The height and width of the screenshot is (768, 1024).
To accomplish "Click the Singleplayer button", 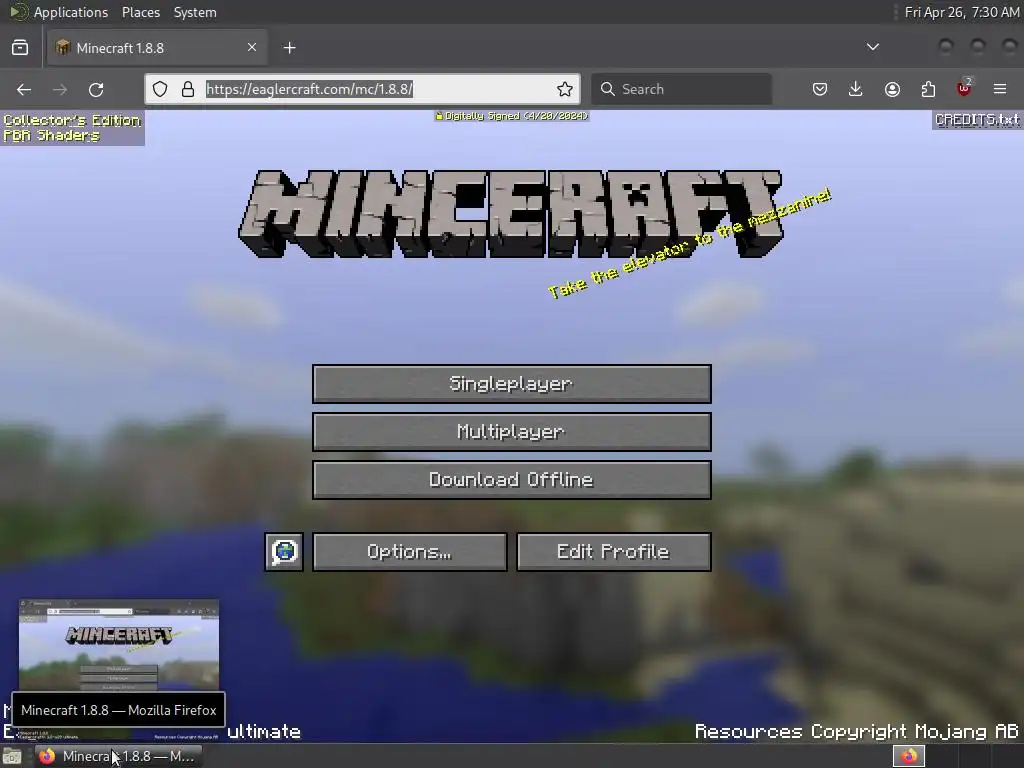I will [511, 384].
